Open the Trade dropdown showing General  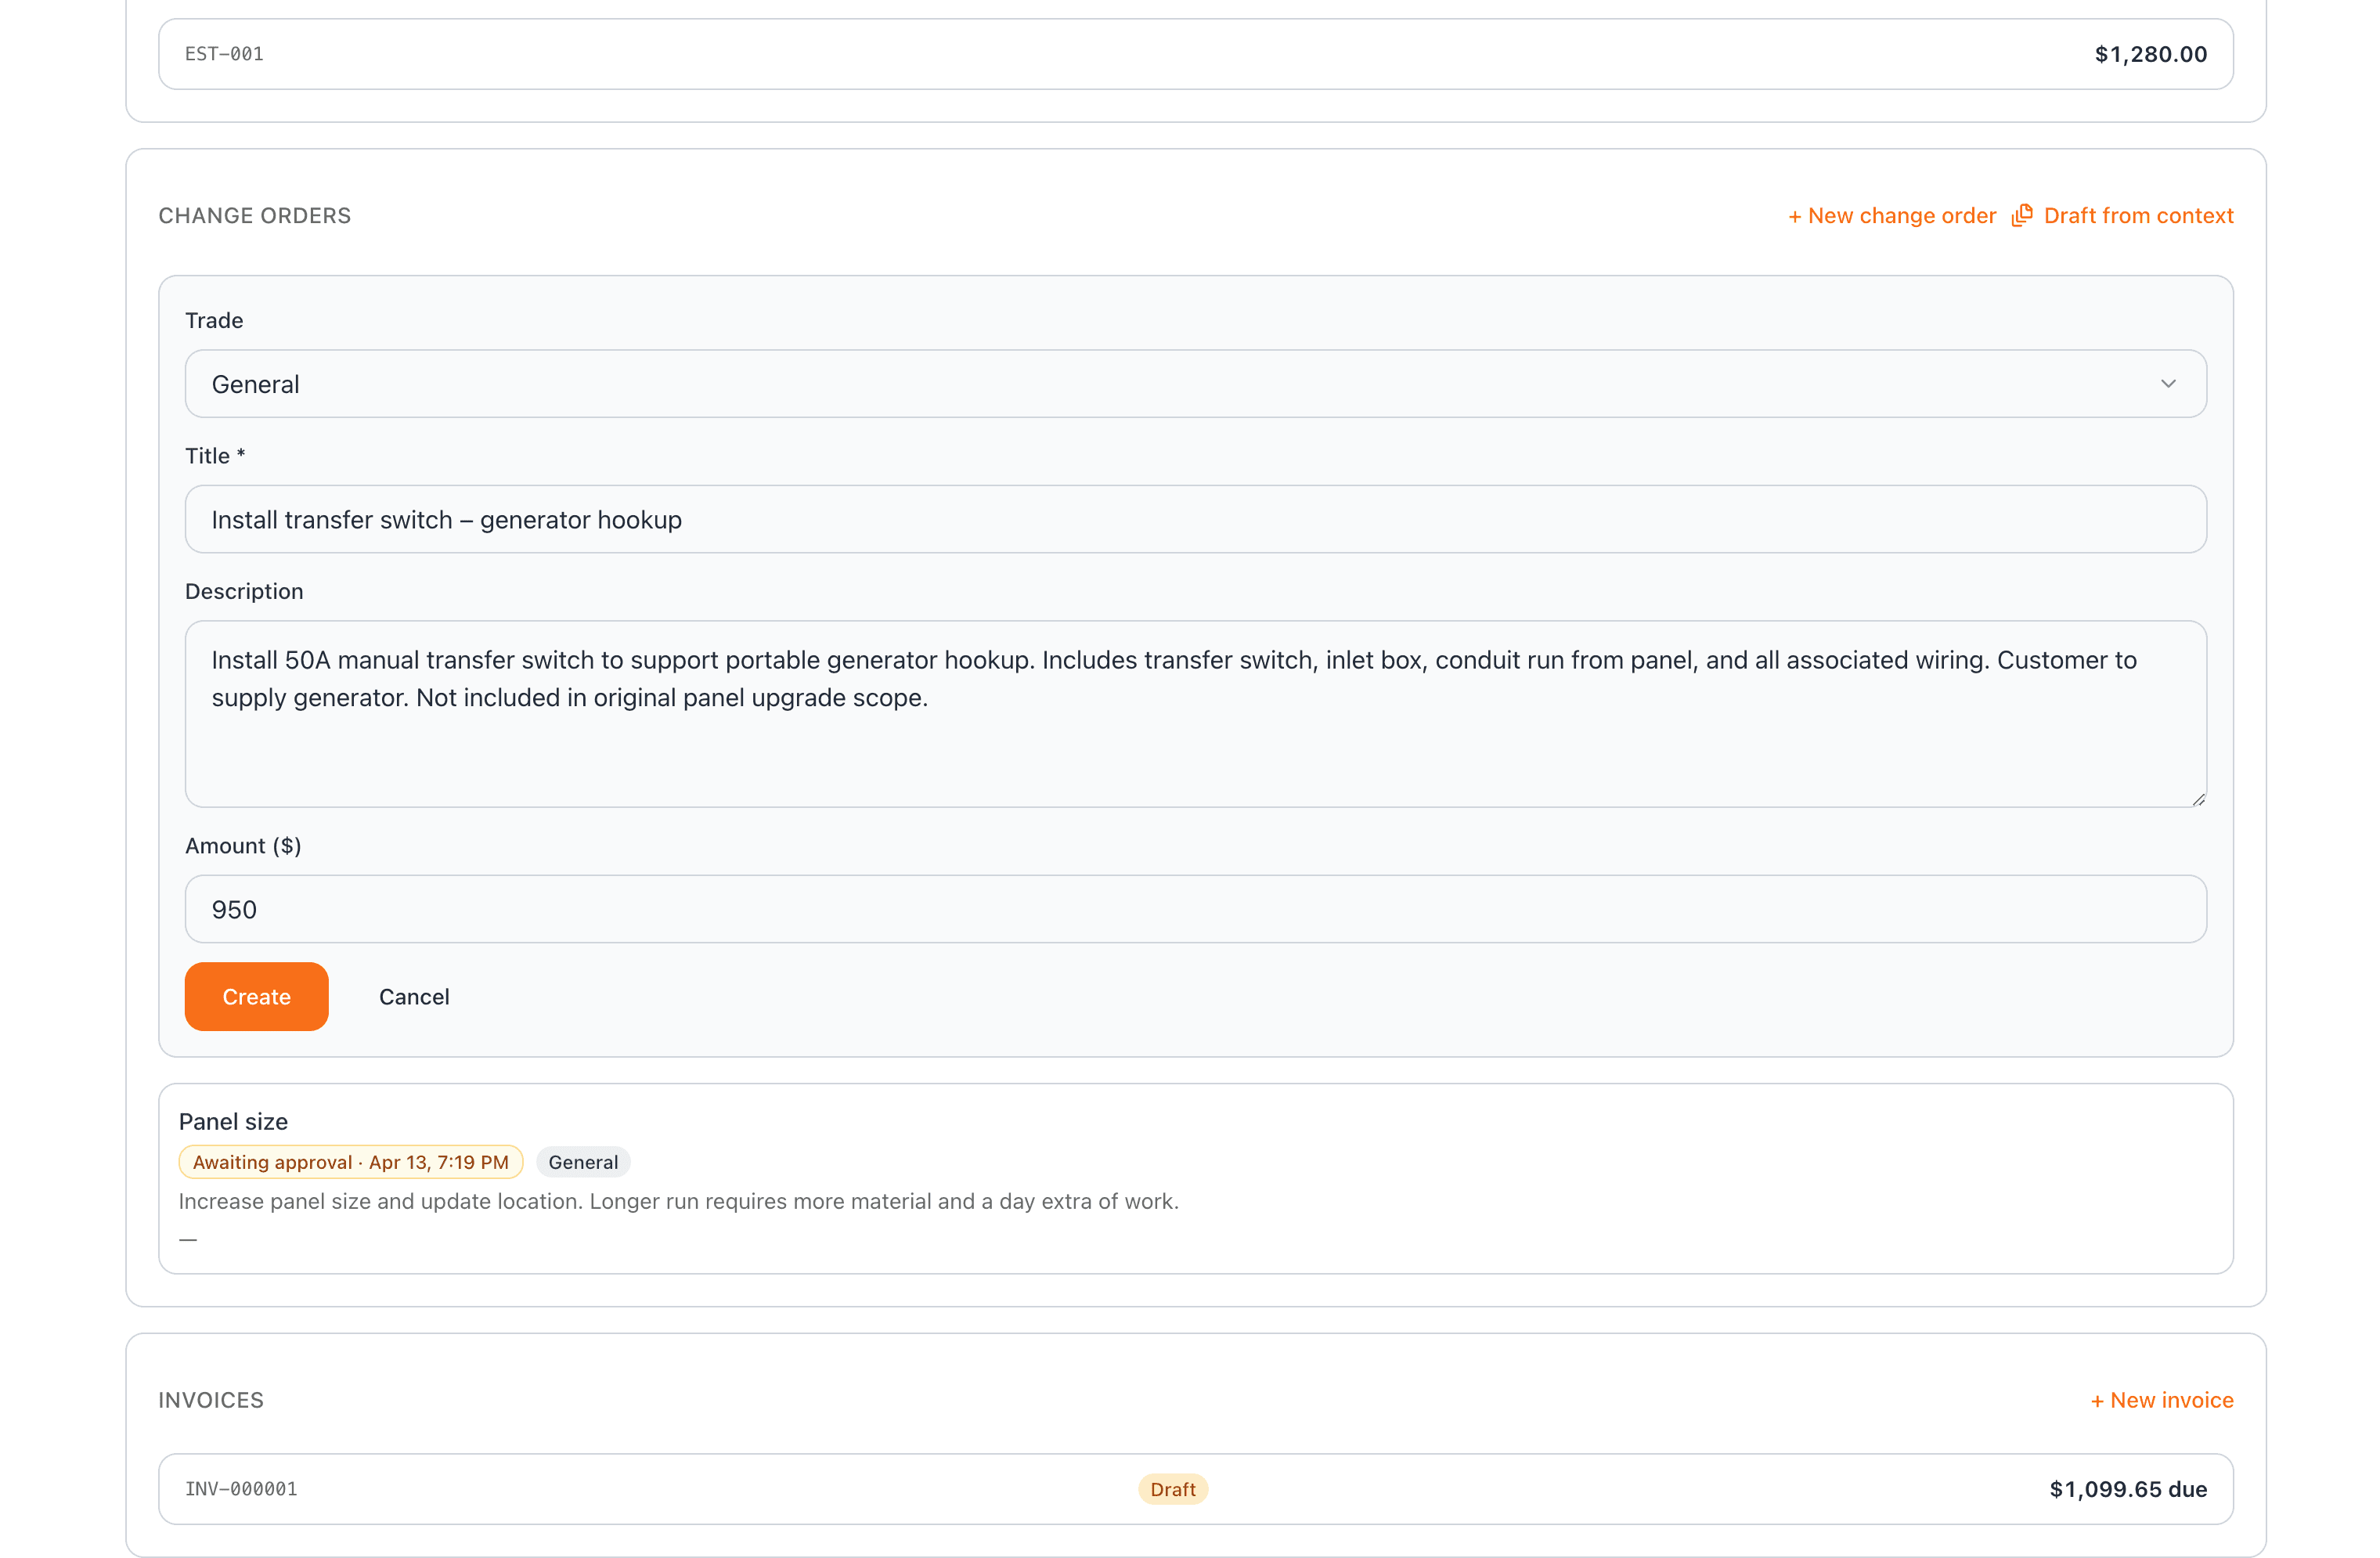tap(1195, 384)
